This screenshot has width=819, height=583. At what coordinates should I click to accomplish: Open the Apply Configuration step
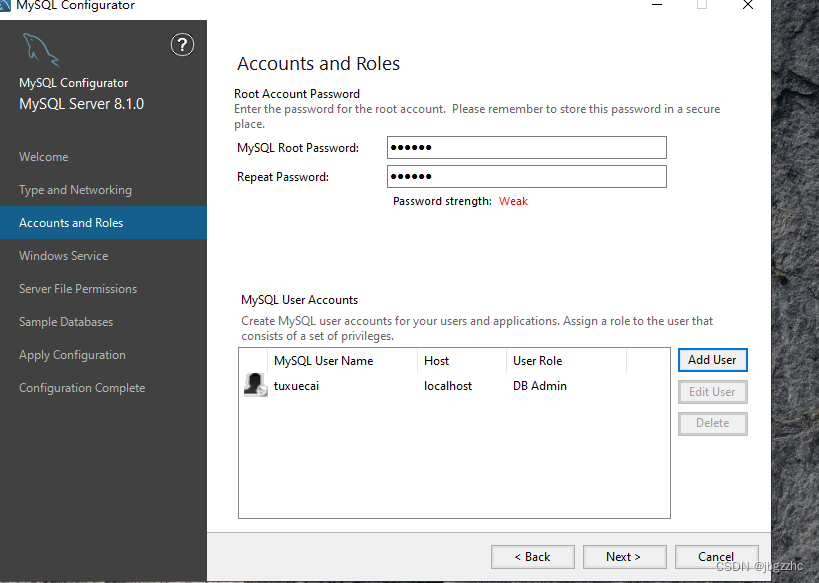pyautogui.click(x=72, y=355)
